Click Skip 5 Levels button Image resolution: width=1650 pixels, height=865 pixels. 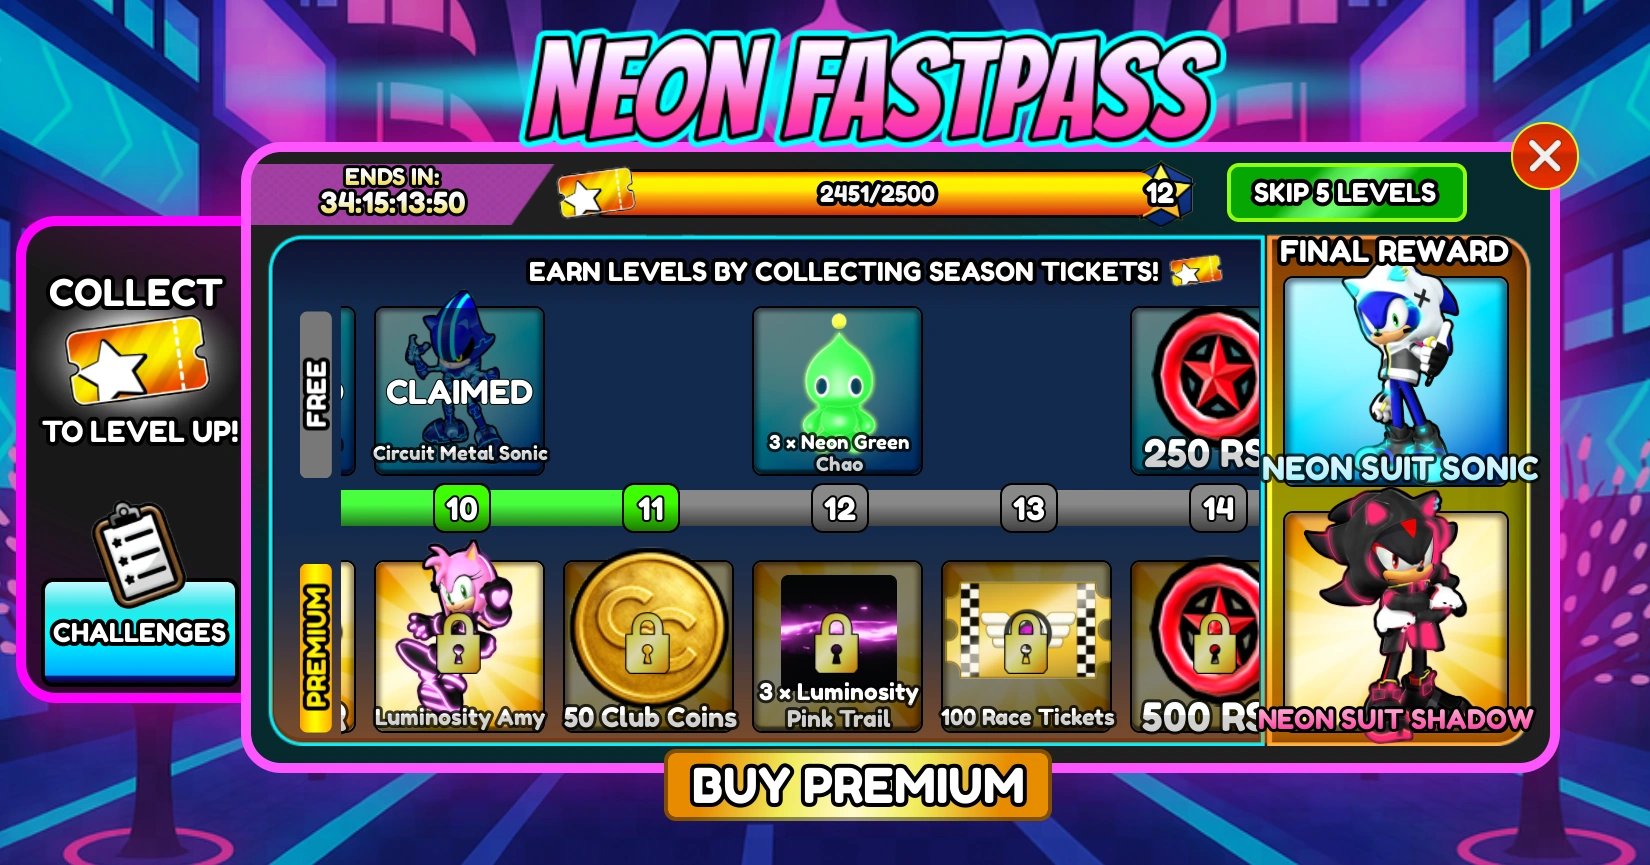[1346, 192]
